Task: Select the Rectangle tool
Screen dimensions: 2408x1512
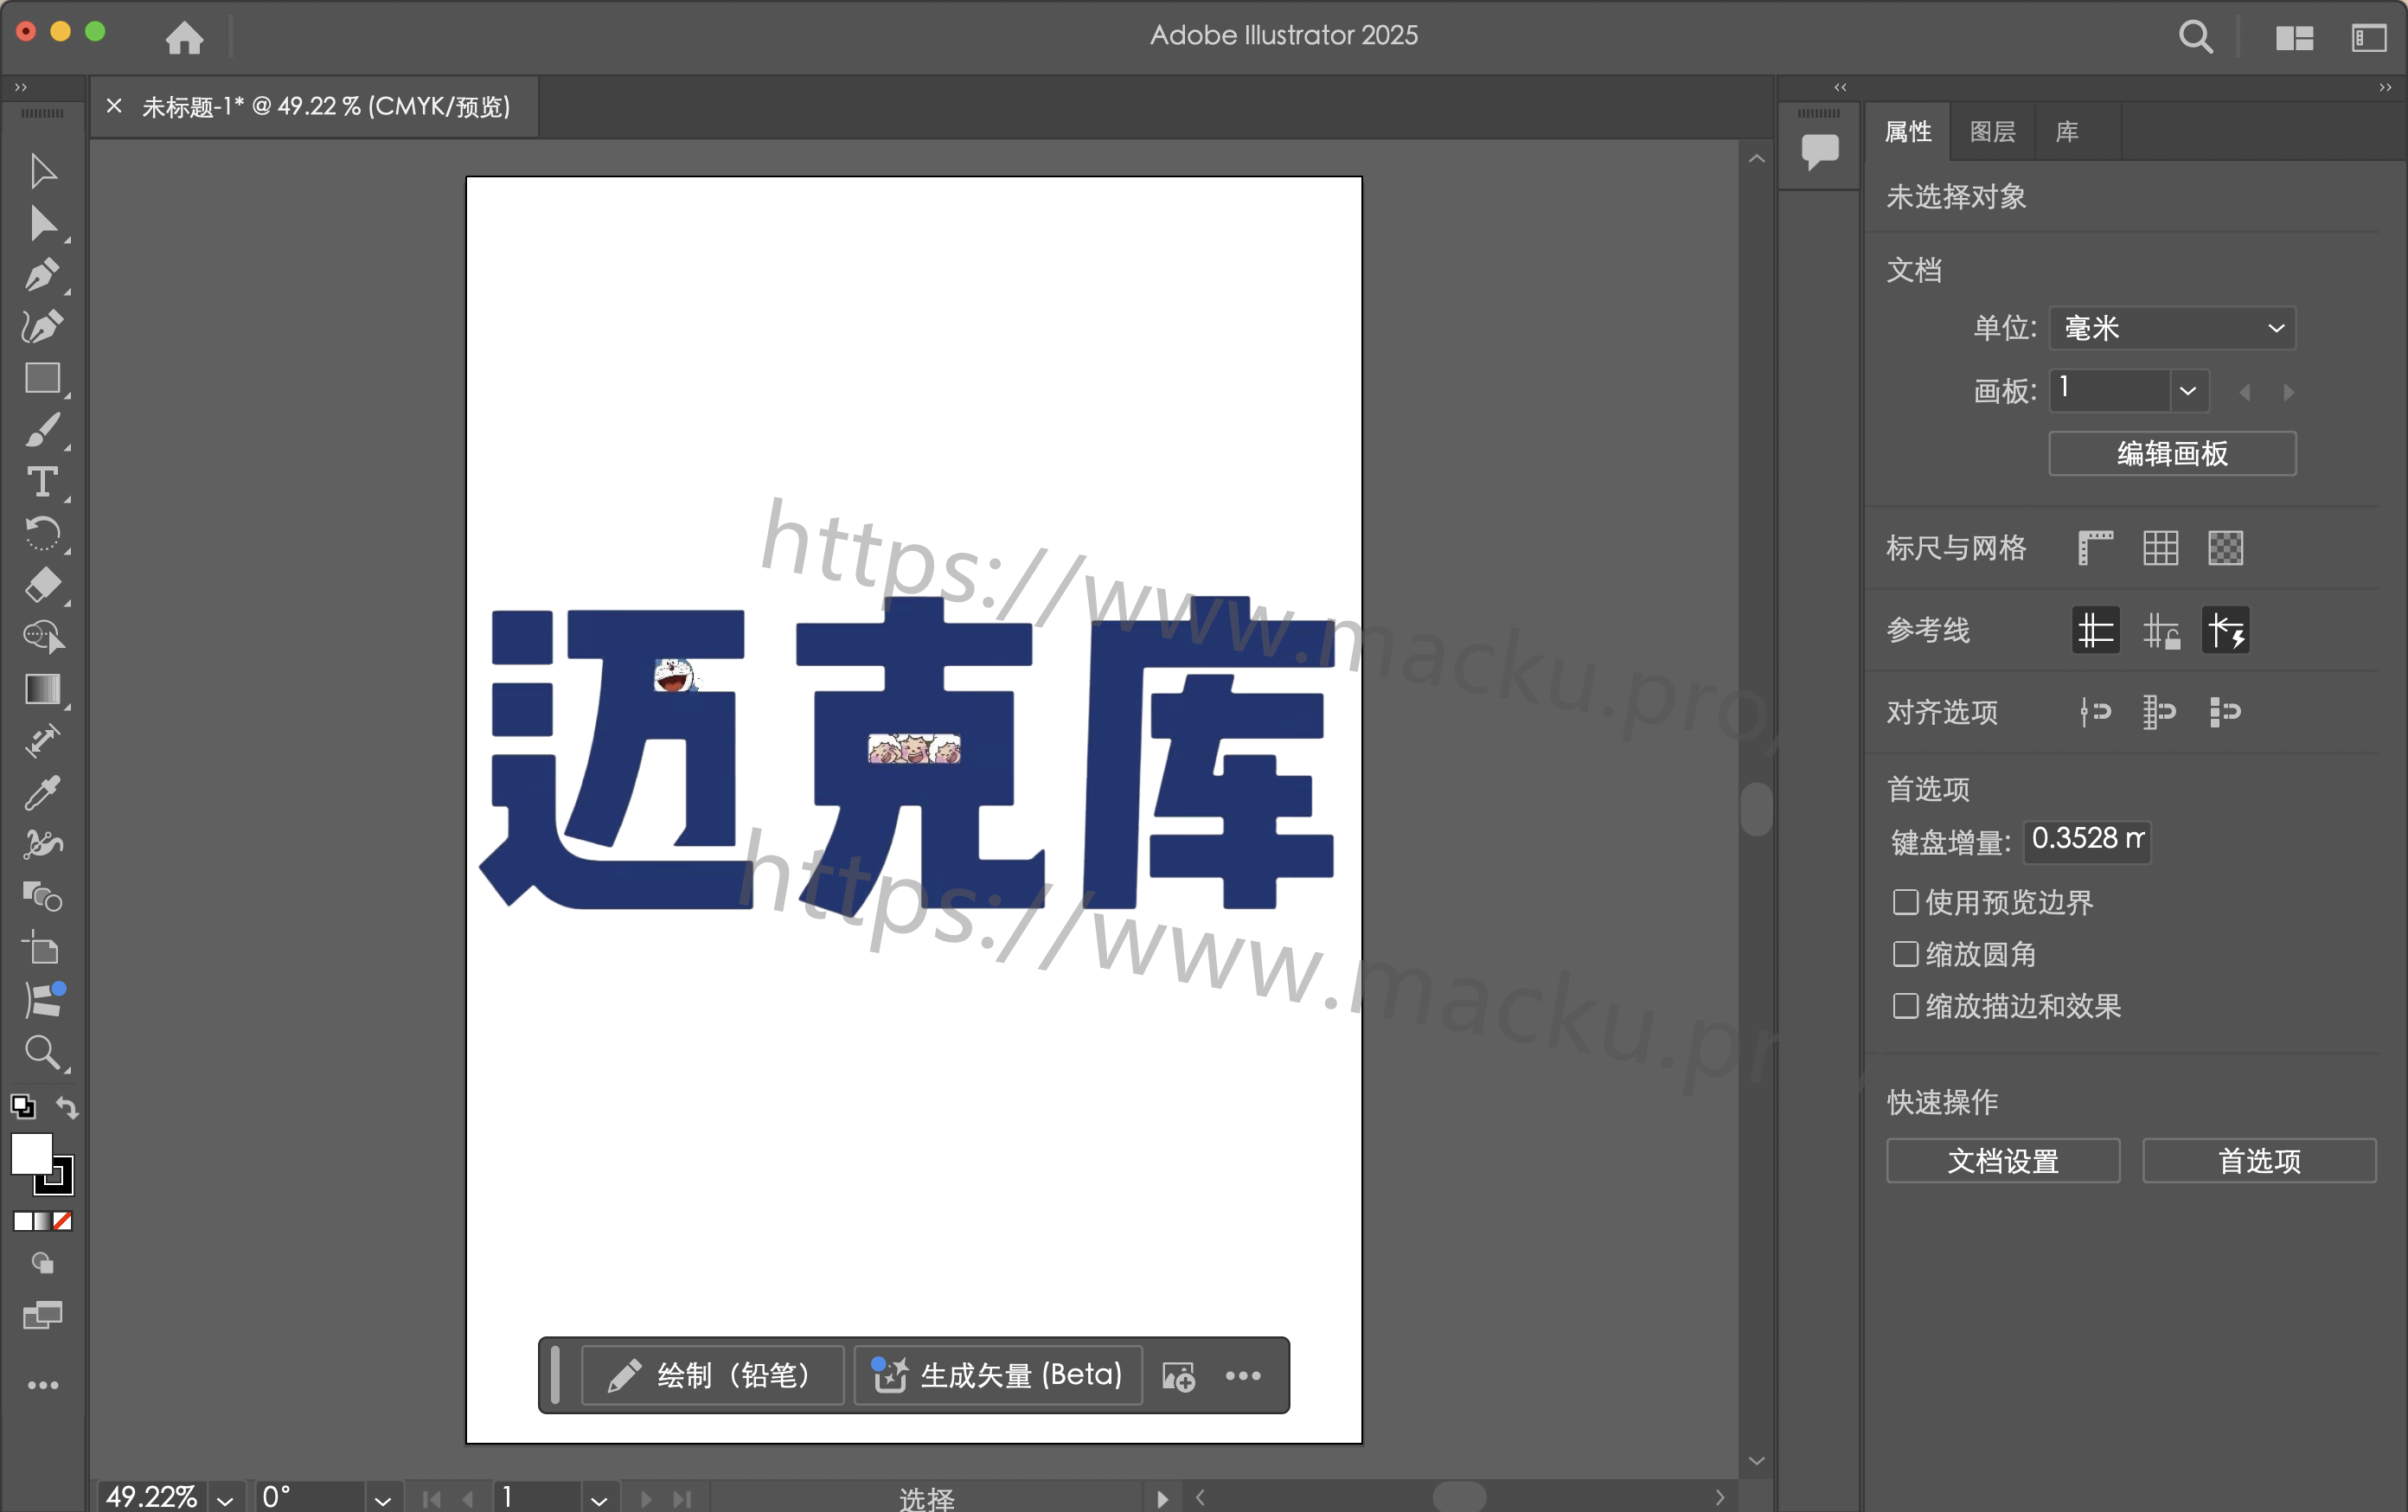Action: pos(42,379)
